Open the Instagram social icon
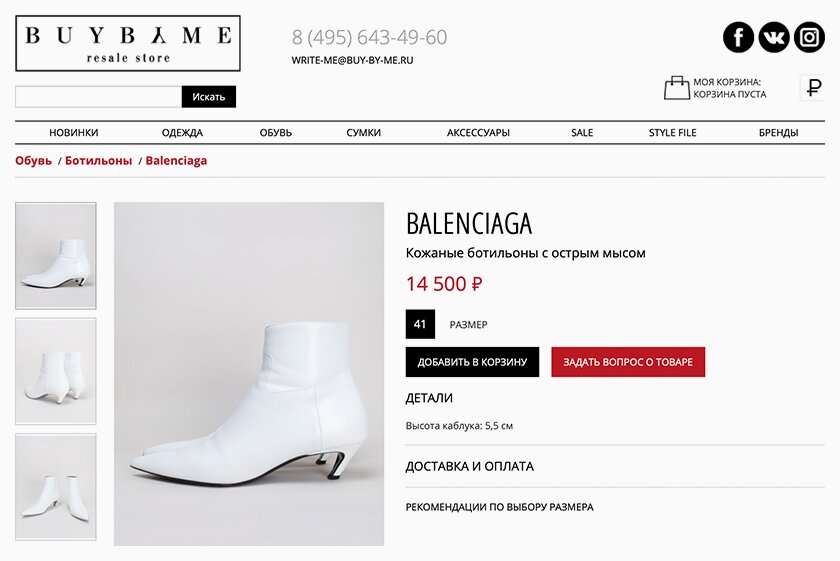Screen dimensions: 840x561 pos(809,37)
